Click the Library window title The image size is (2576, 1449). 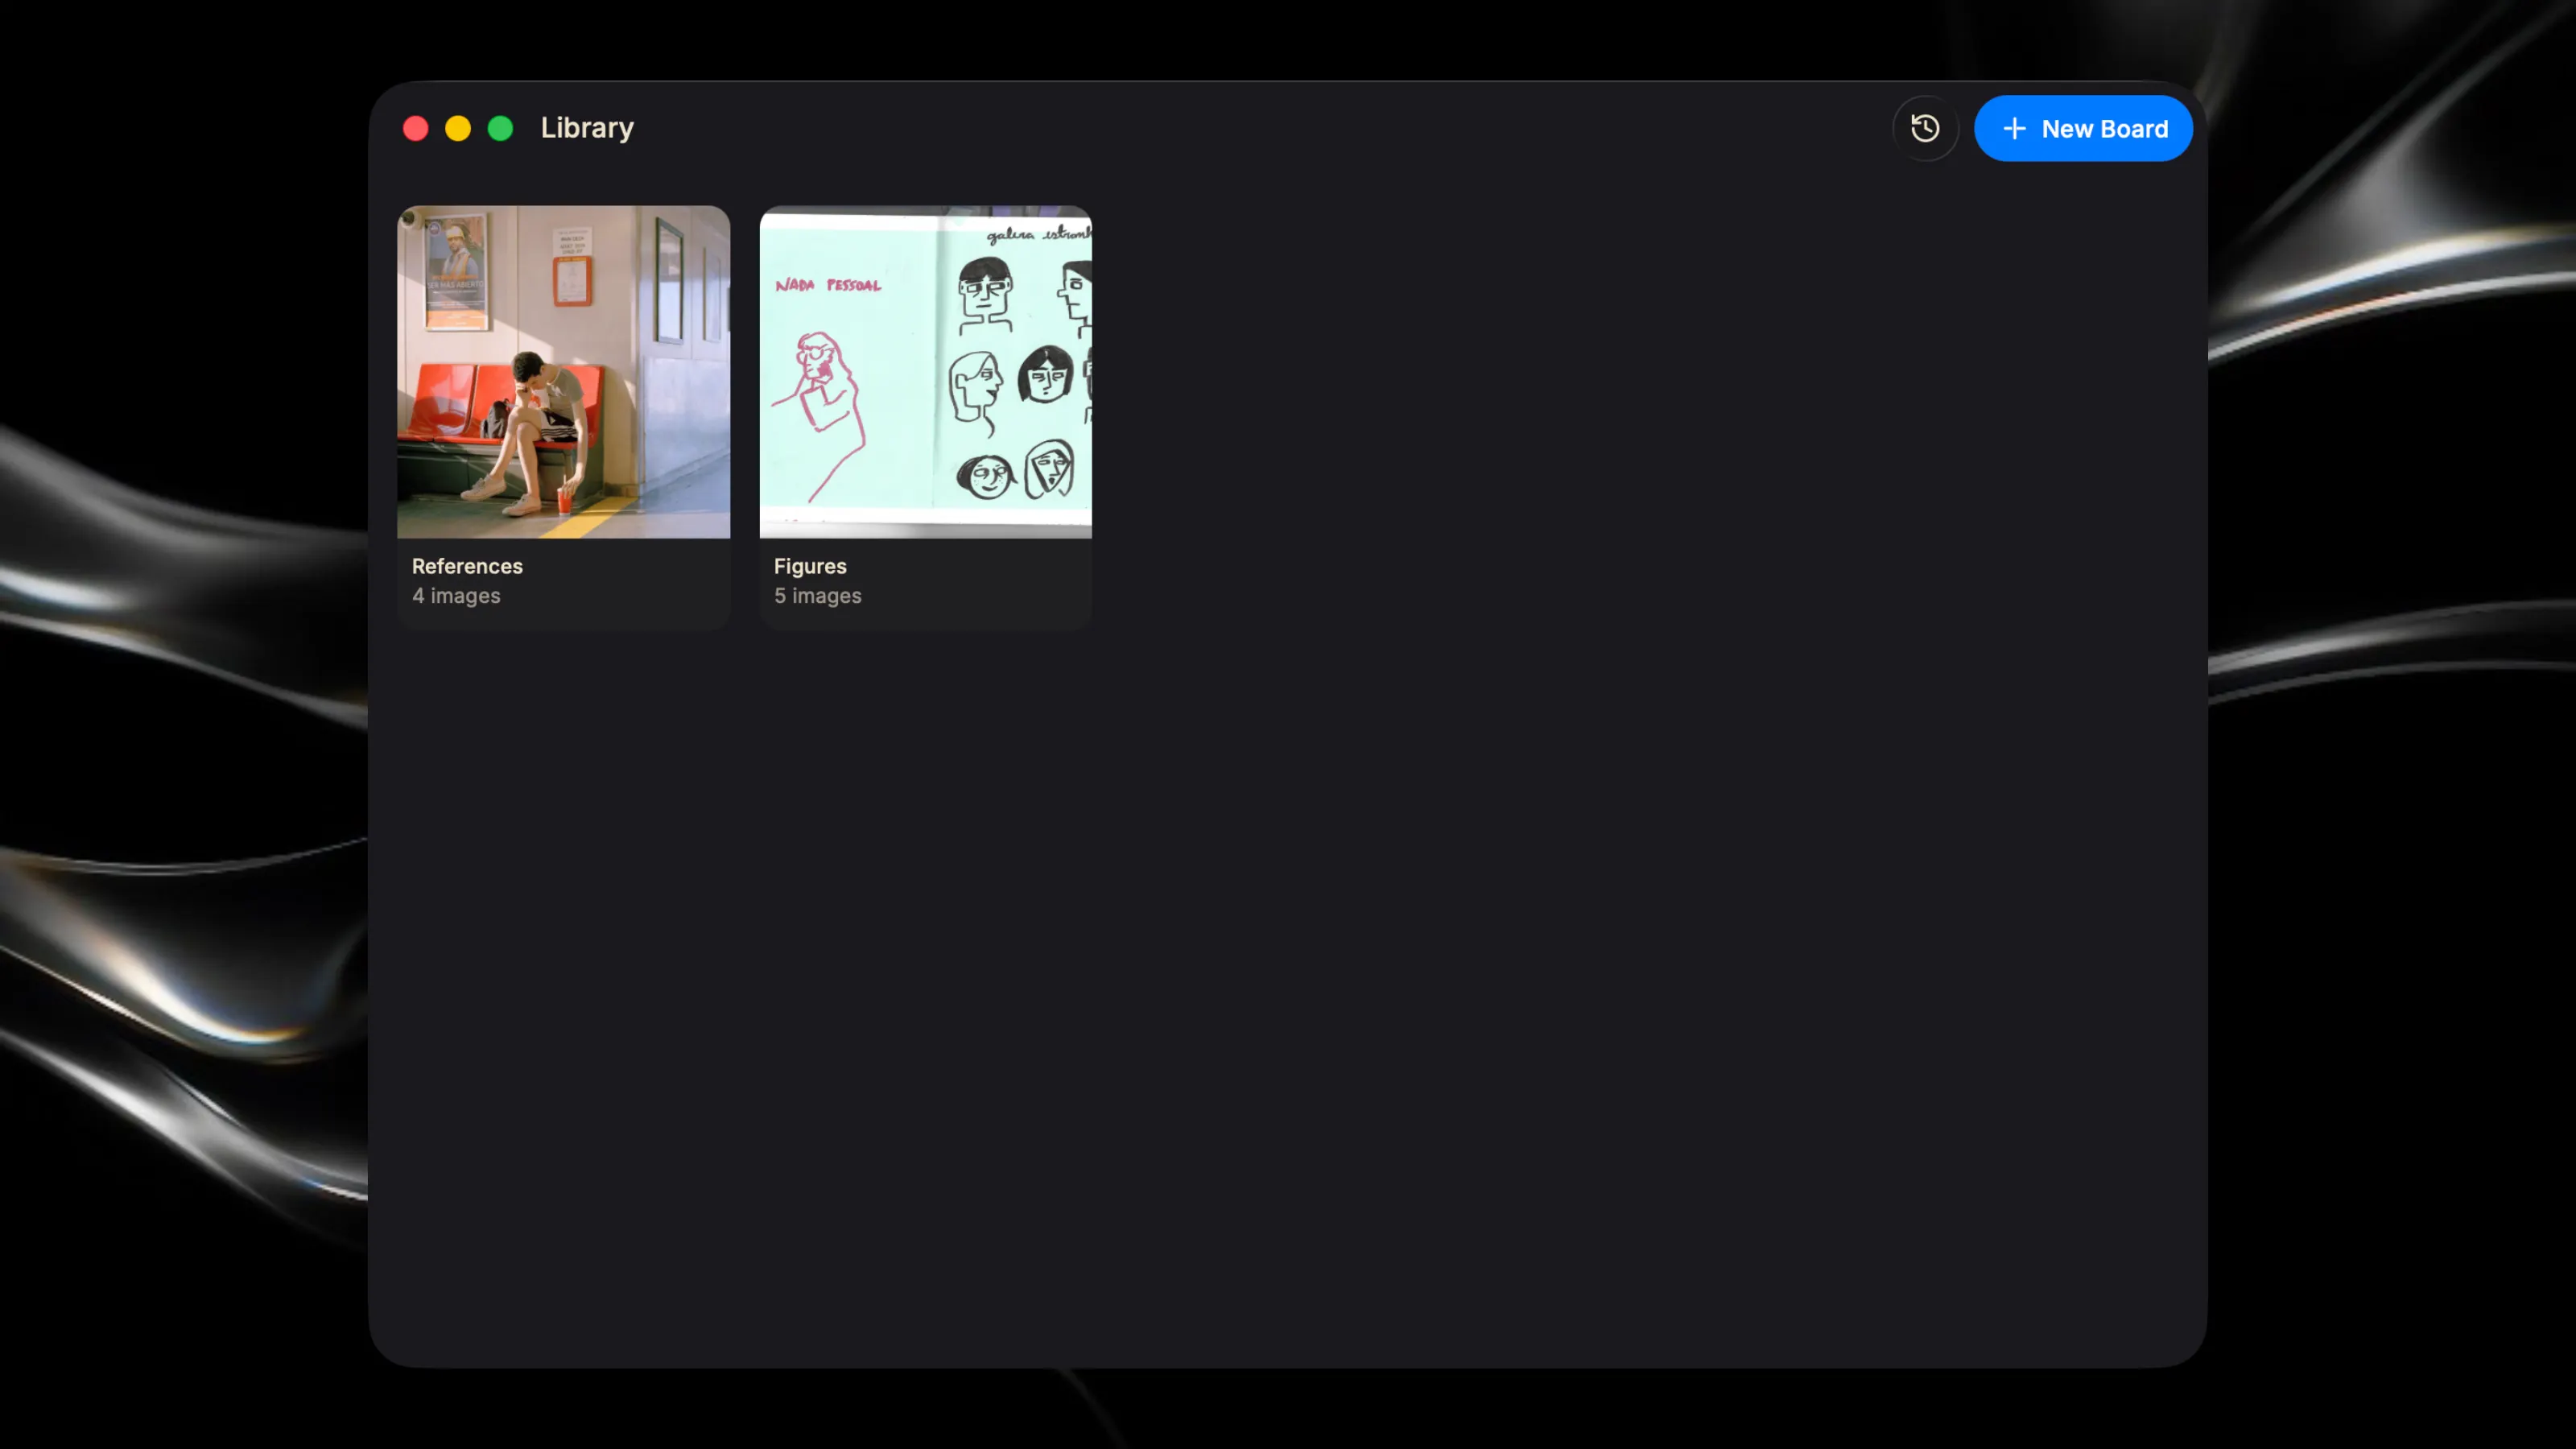tap(587, 128)
